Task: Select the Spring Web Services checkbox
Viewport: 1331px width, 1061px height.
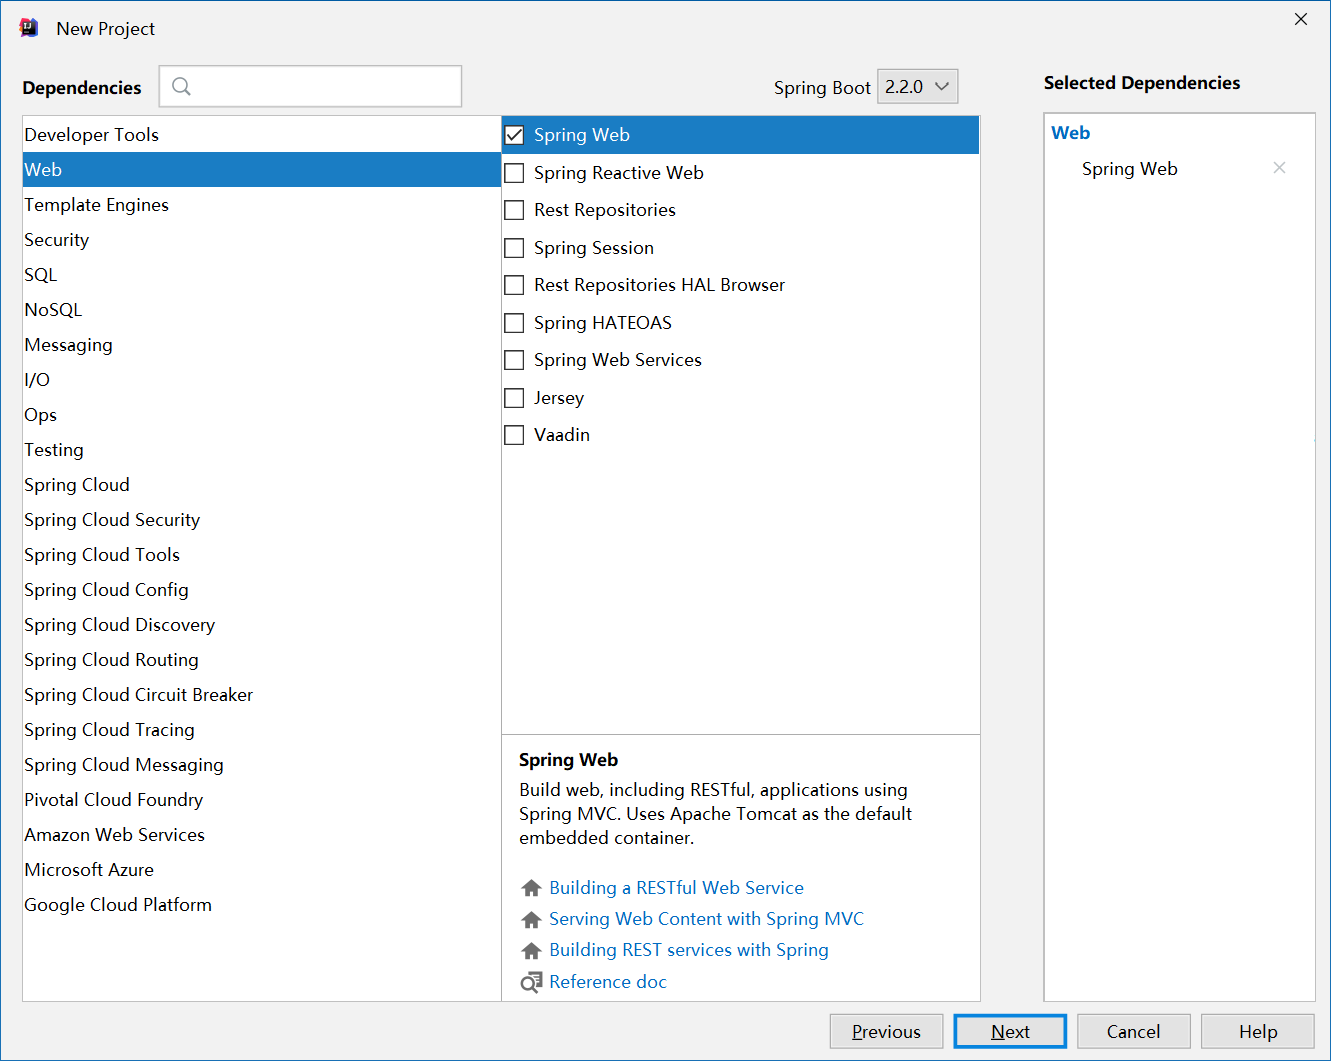Action: (514, 360)
